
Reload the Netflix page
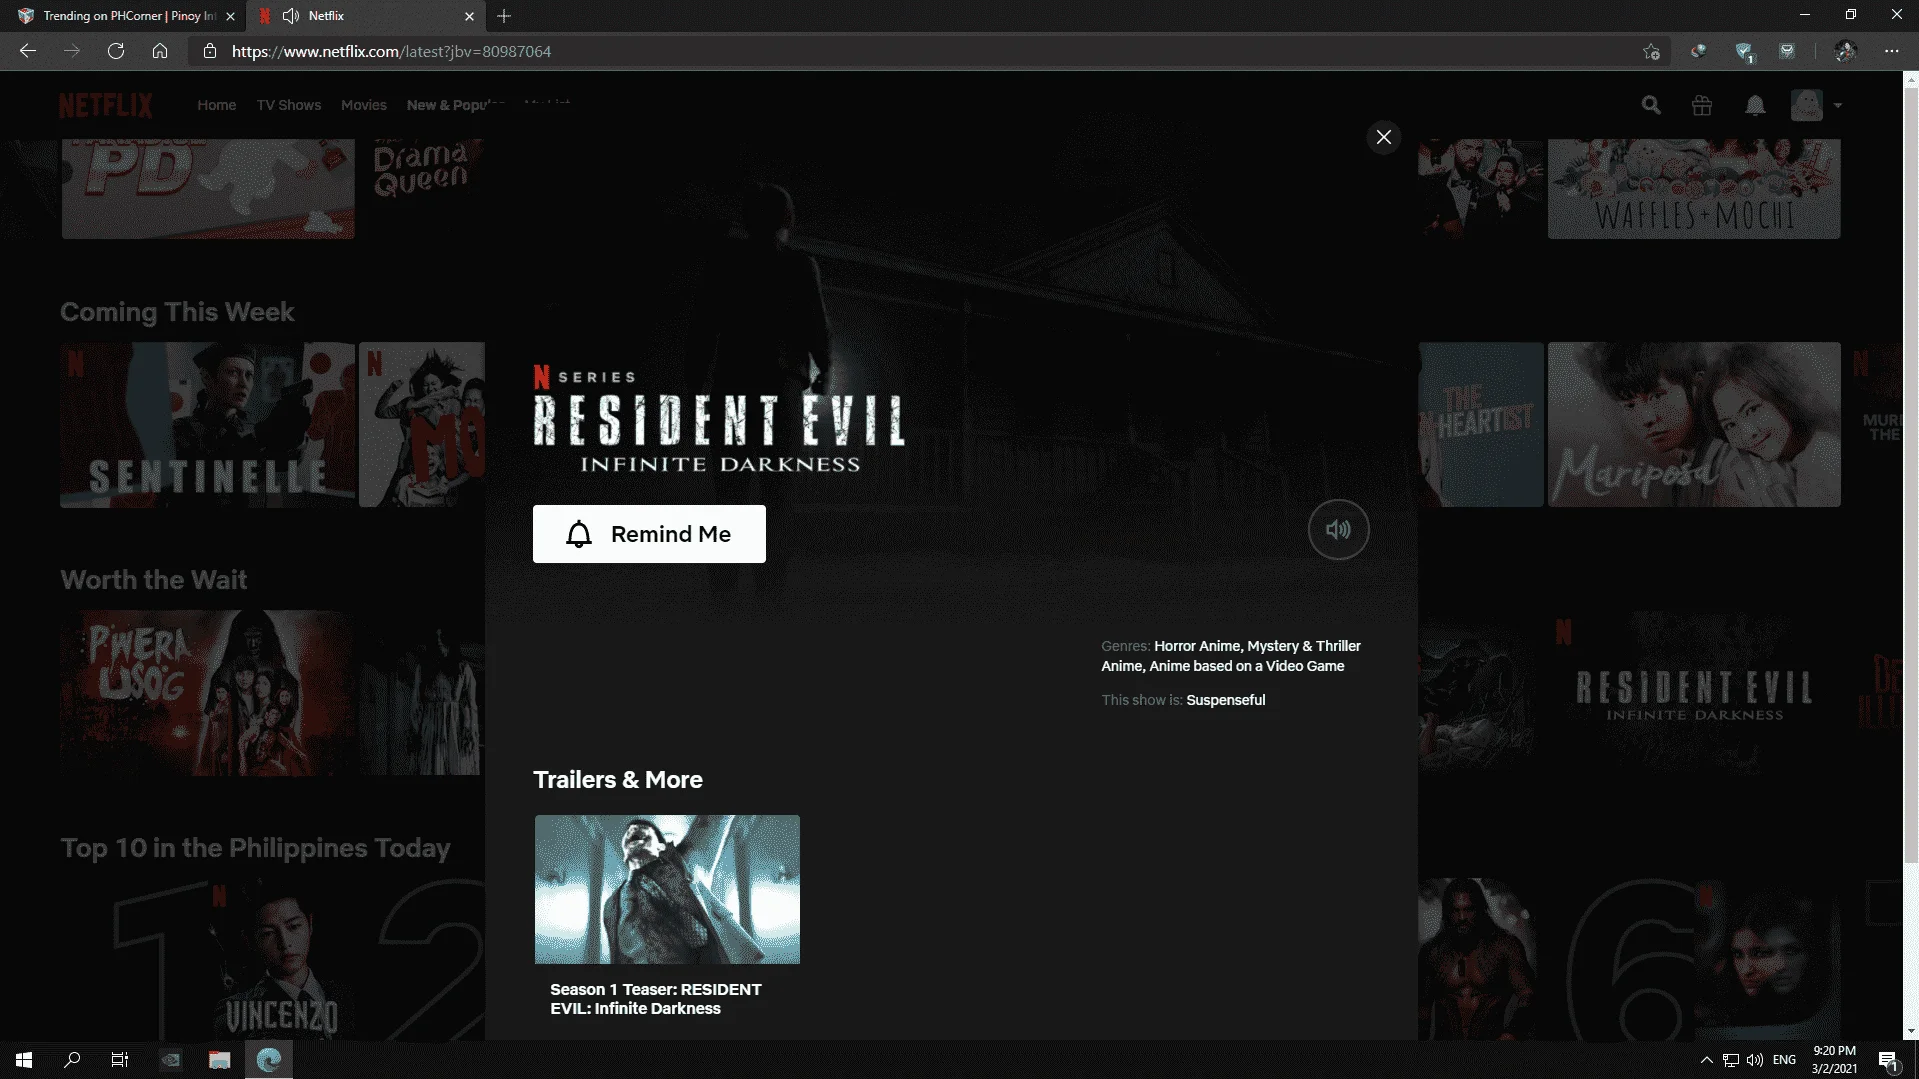[116, 51]
